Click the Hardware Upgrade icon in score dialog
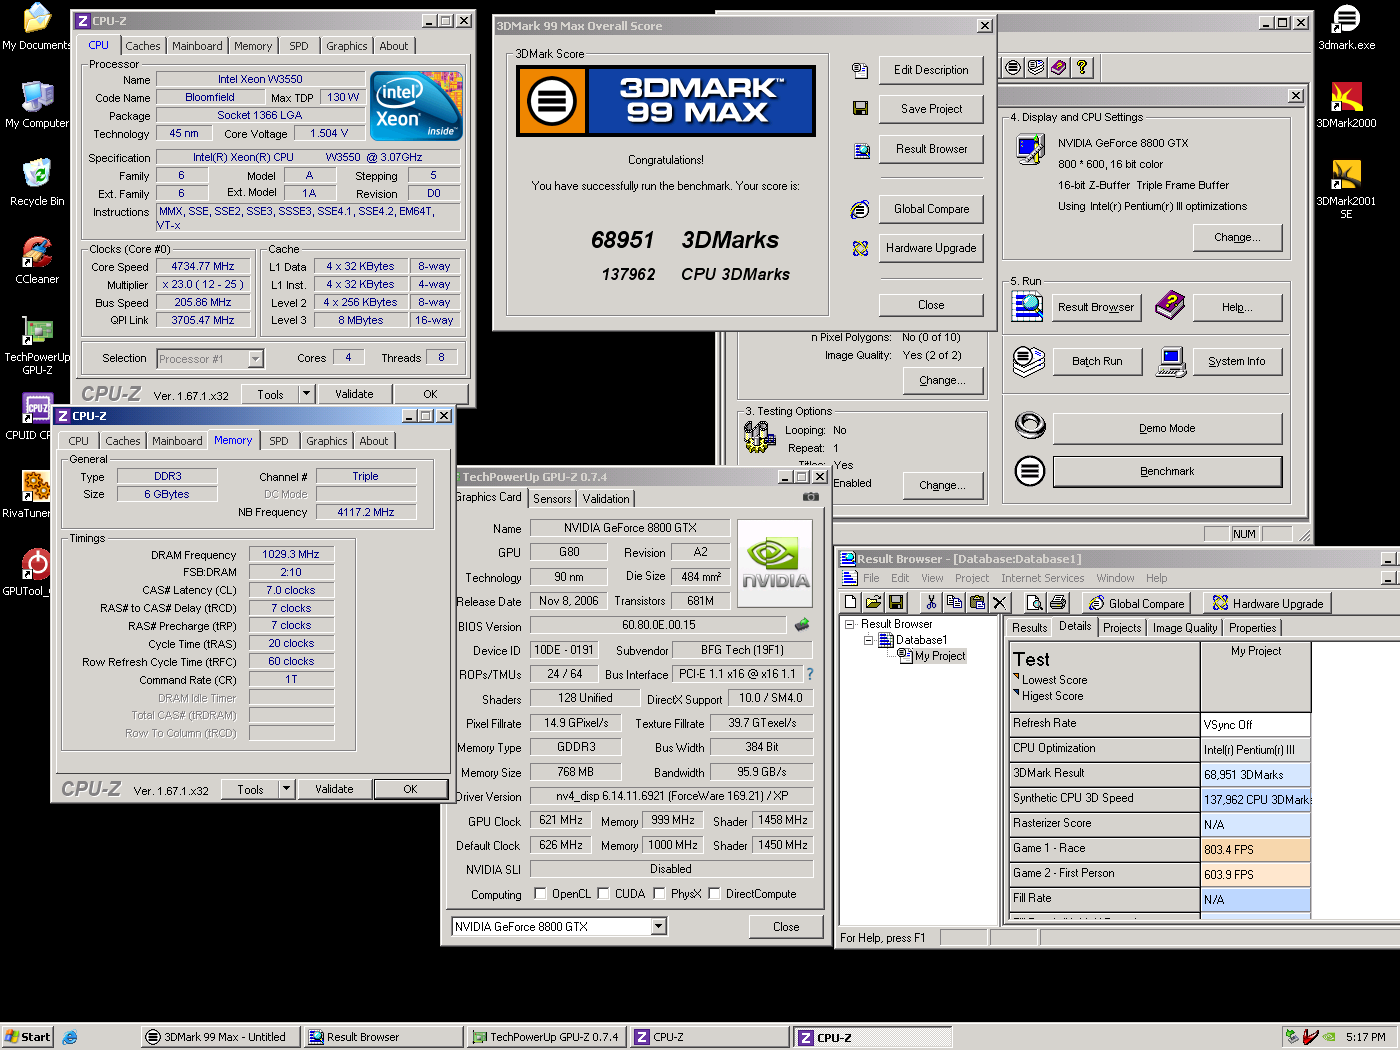 tap(860, 248)
